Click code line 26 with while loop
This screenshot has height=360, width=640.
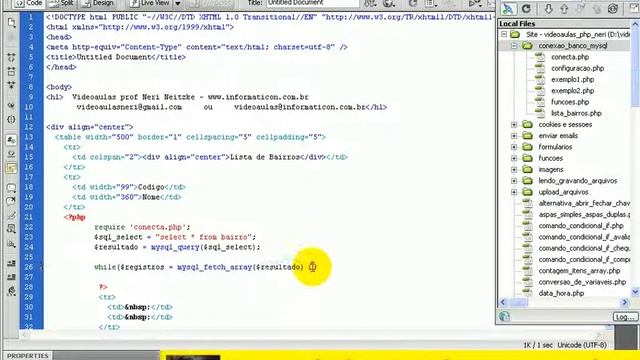tap(199, 267)
